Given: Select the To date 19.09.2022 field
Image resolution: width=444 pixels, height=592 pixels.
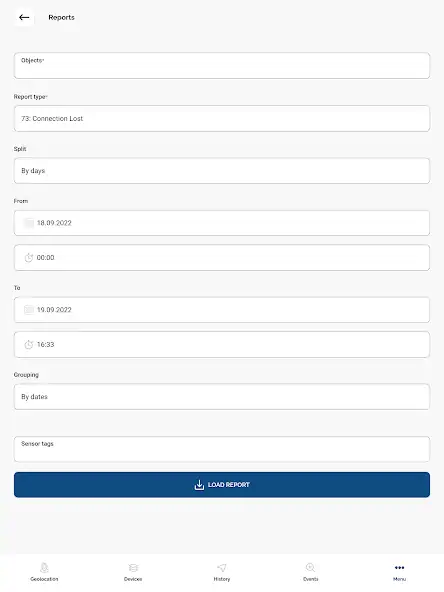Looking at the screenshot, I should click(x=222, y=310).
